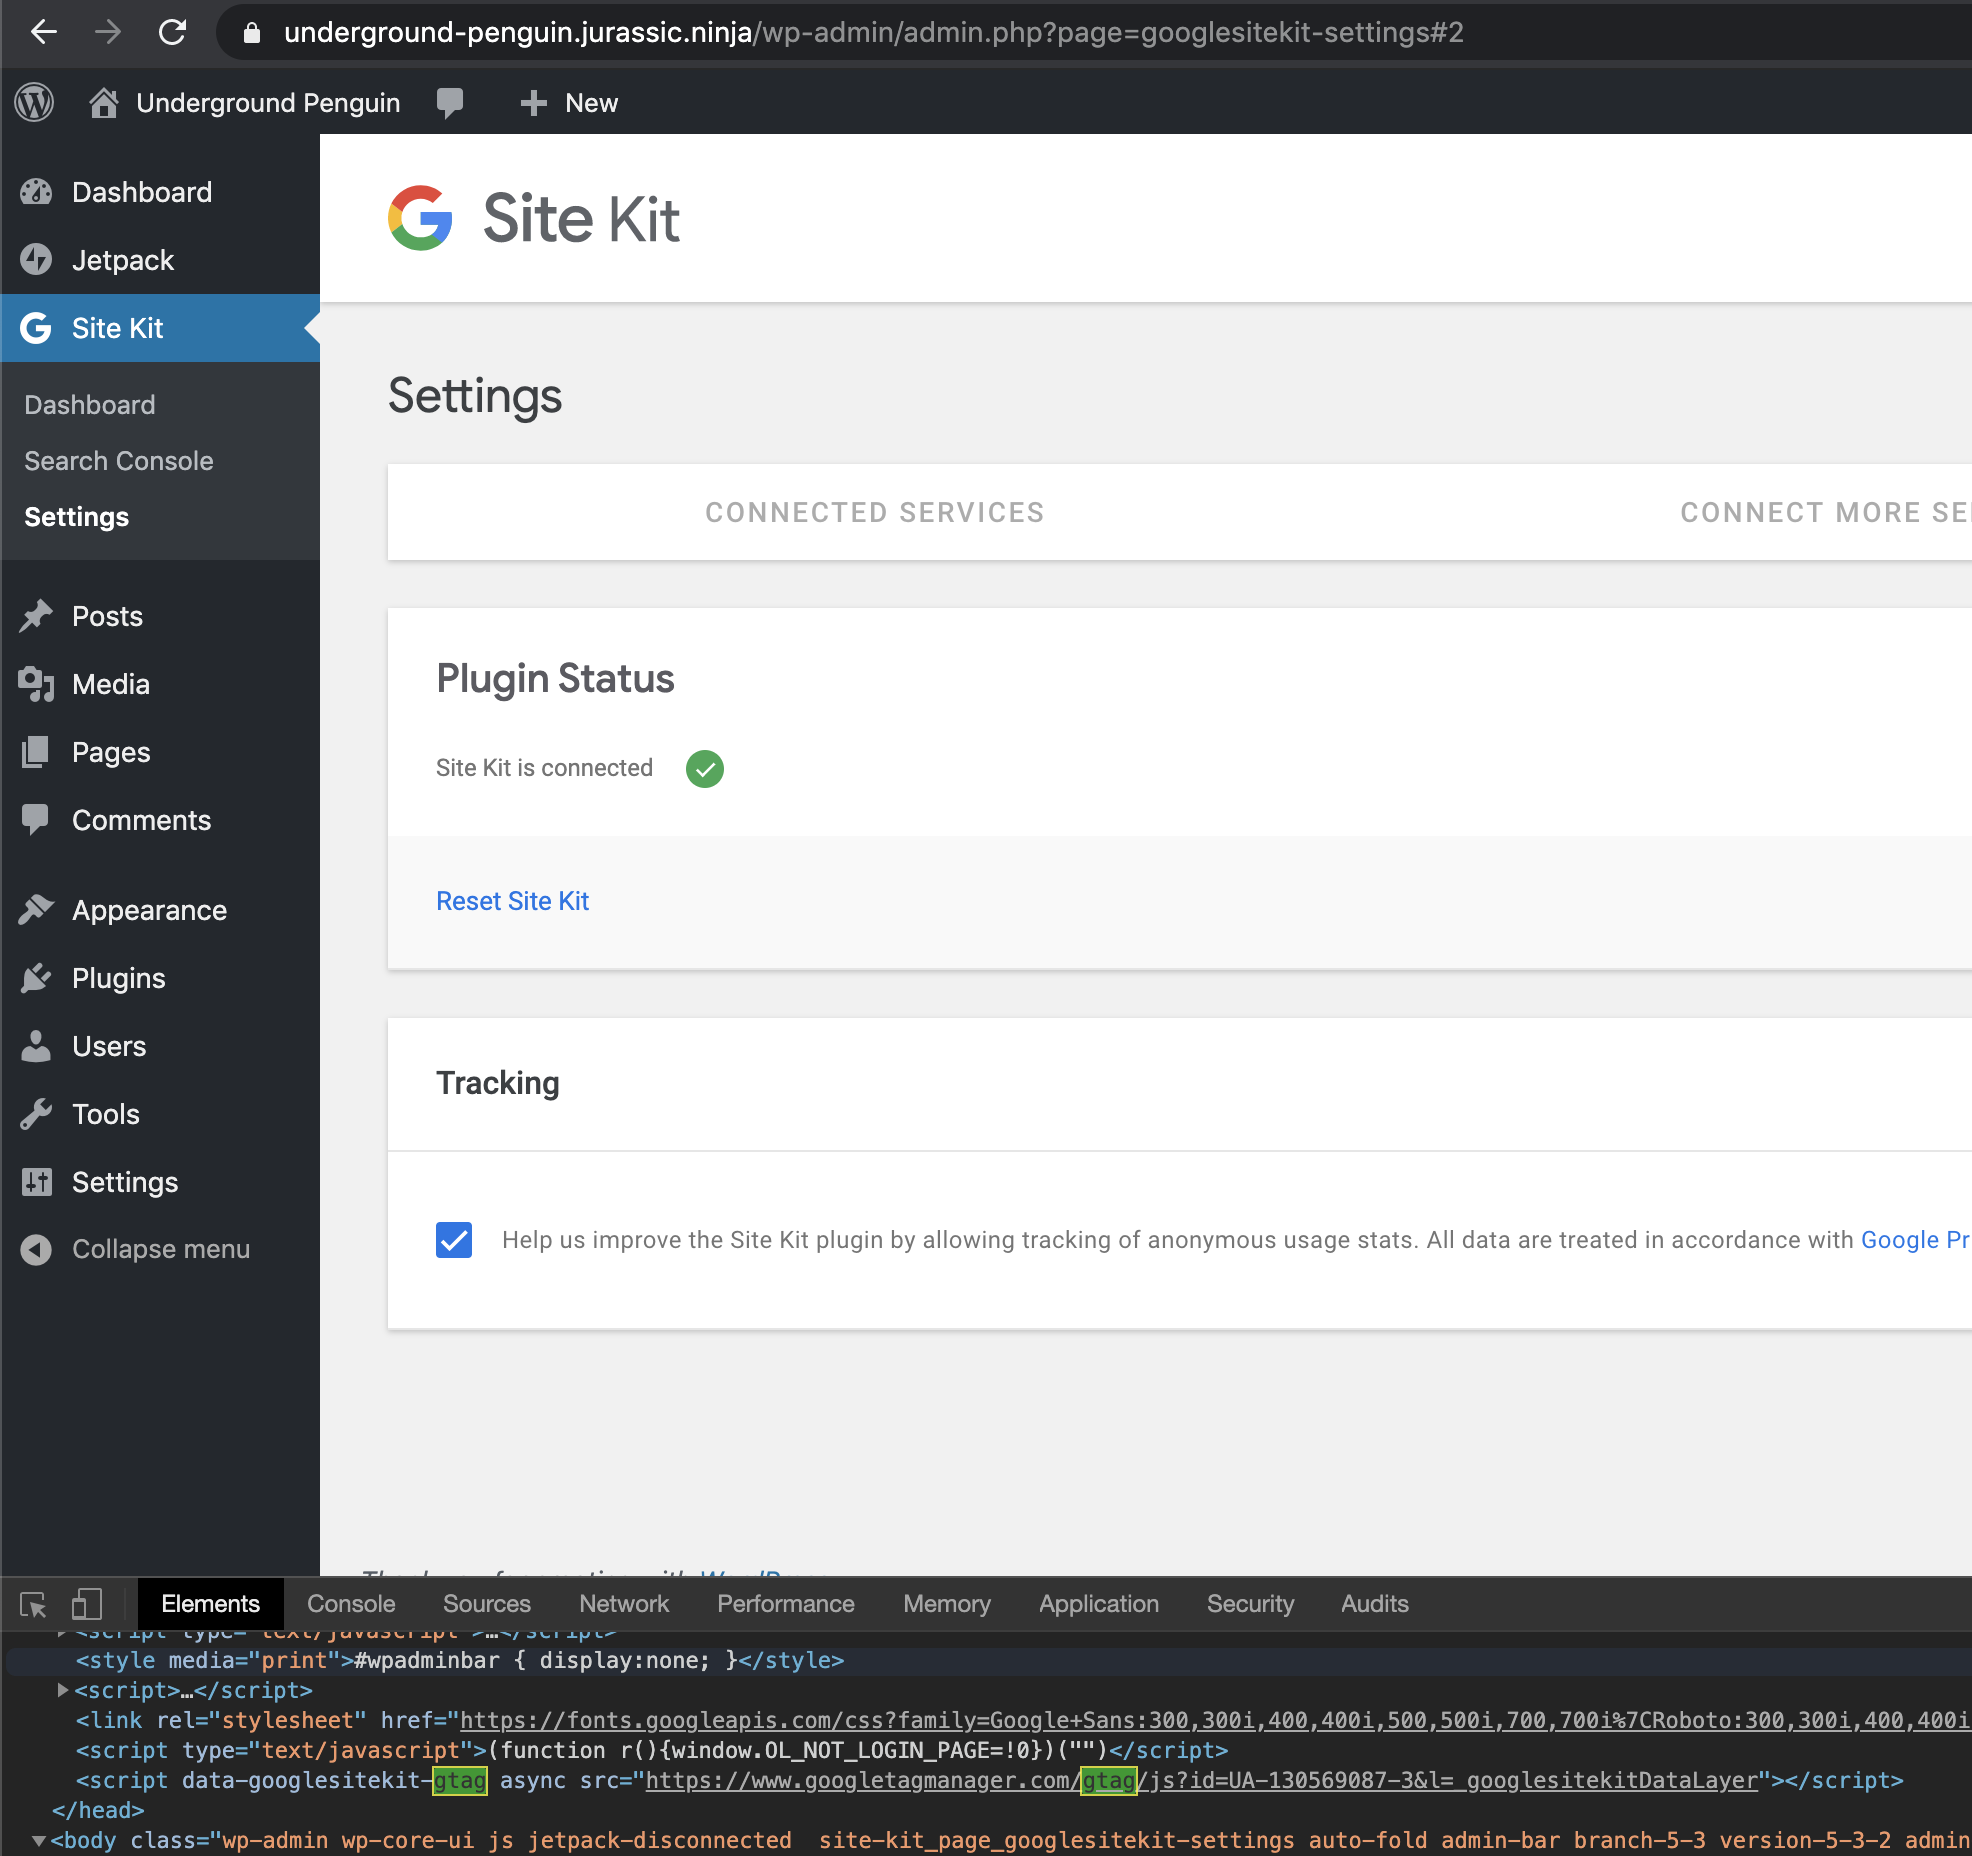Switch to the DevTools Performance tab
1972x1856 pixels.
786,1604
